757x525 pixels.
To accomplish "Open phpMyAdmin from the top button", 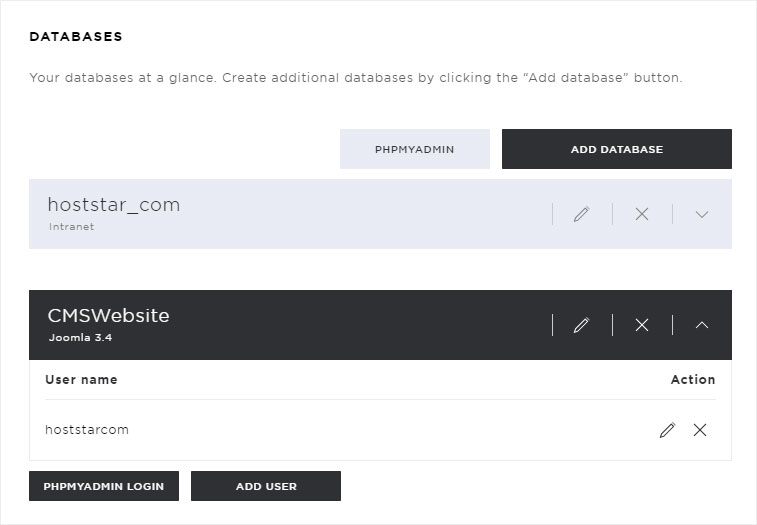I will point(415,149).
